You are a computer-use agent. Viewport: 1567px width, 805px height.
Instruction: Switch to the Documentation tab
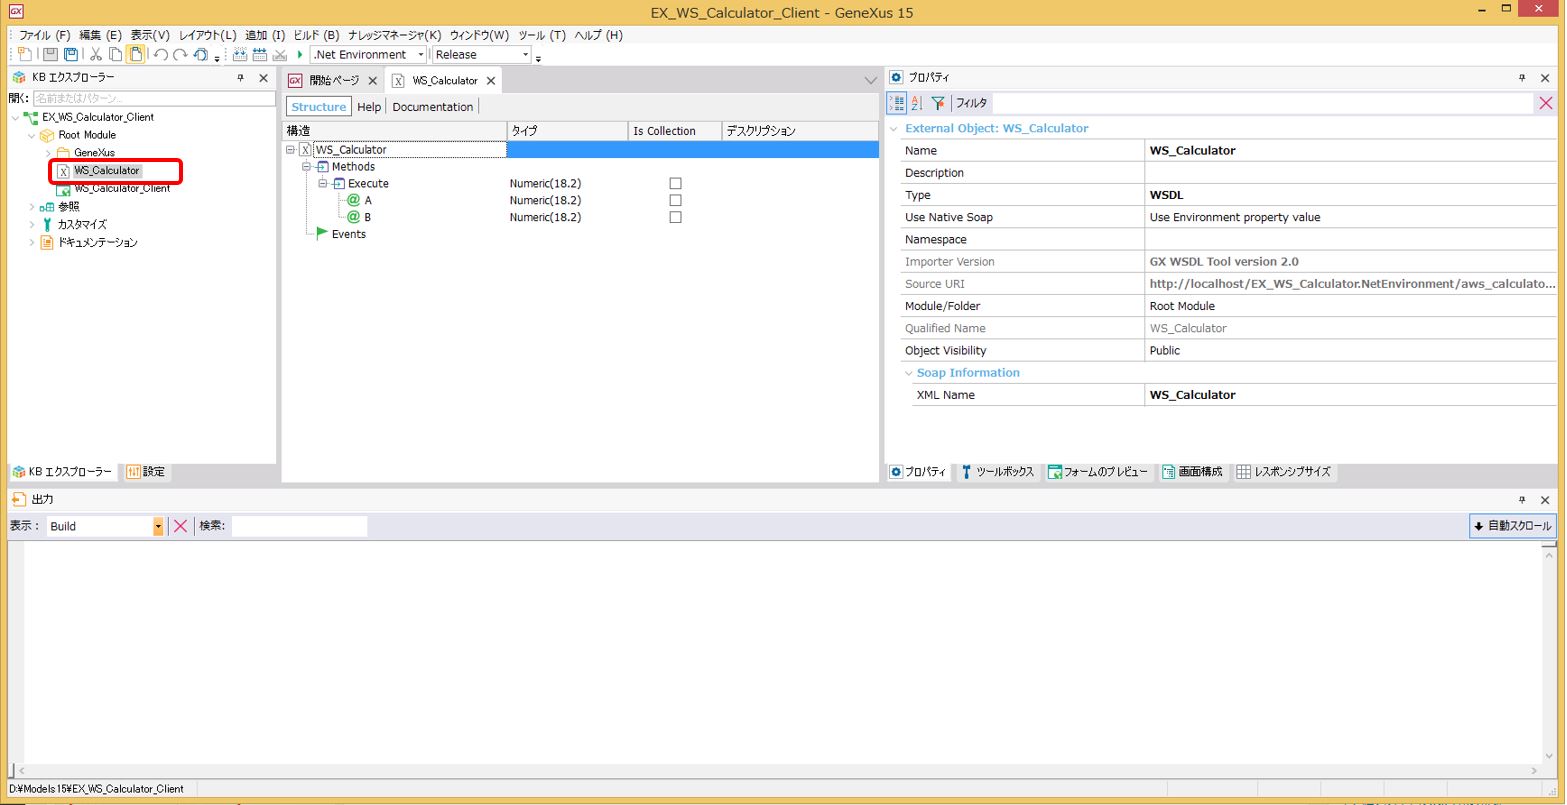tap(432, 107)
